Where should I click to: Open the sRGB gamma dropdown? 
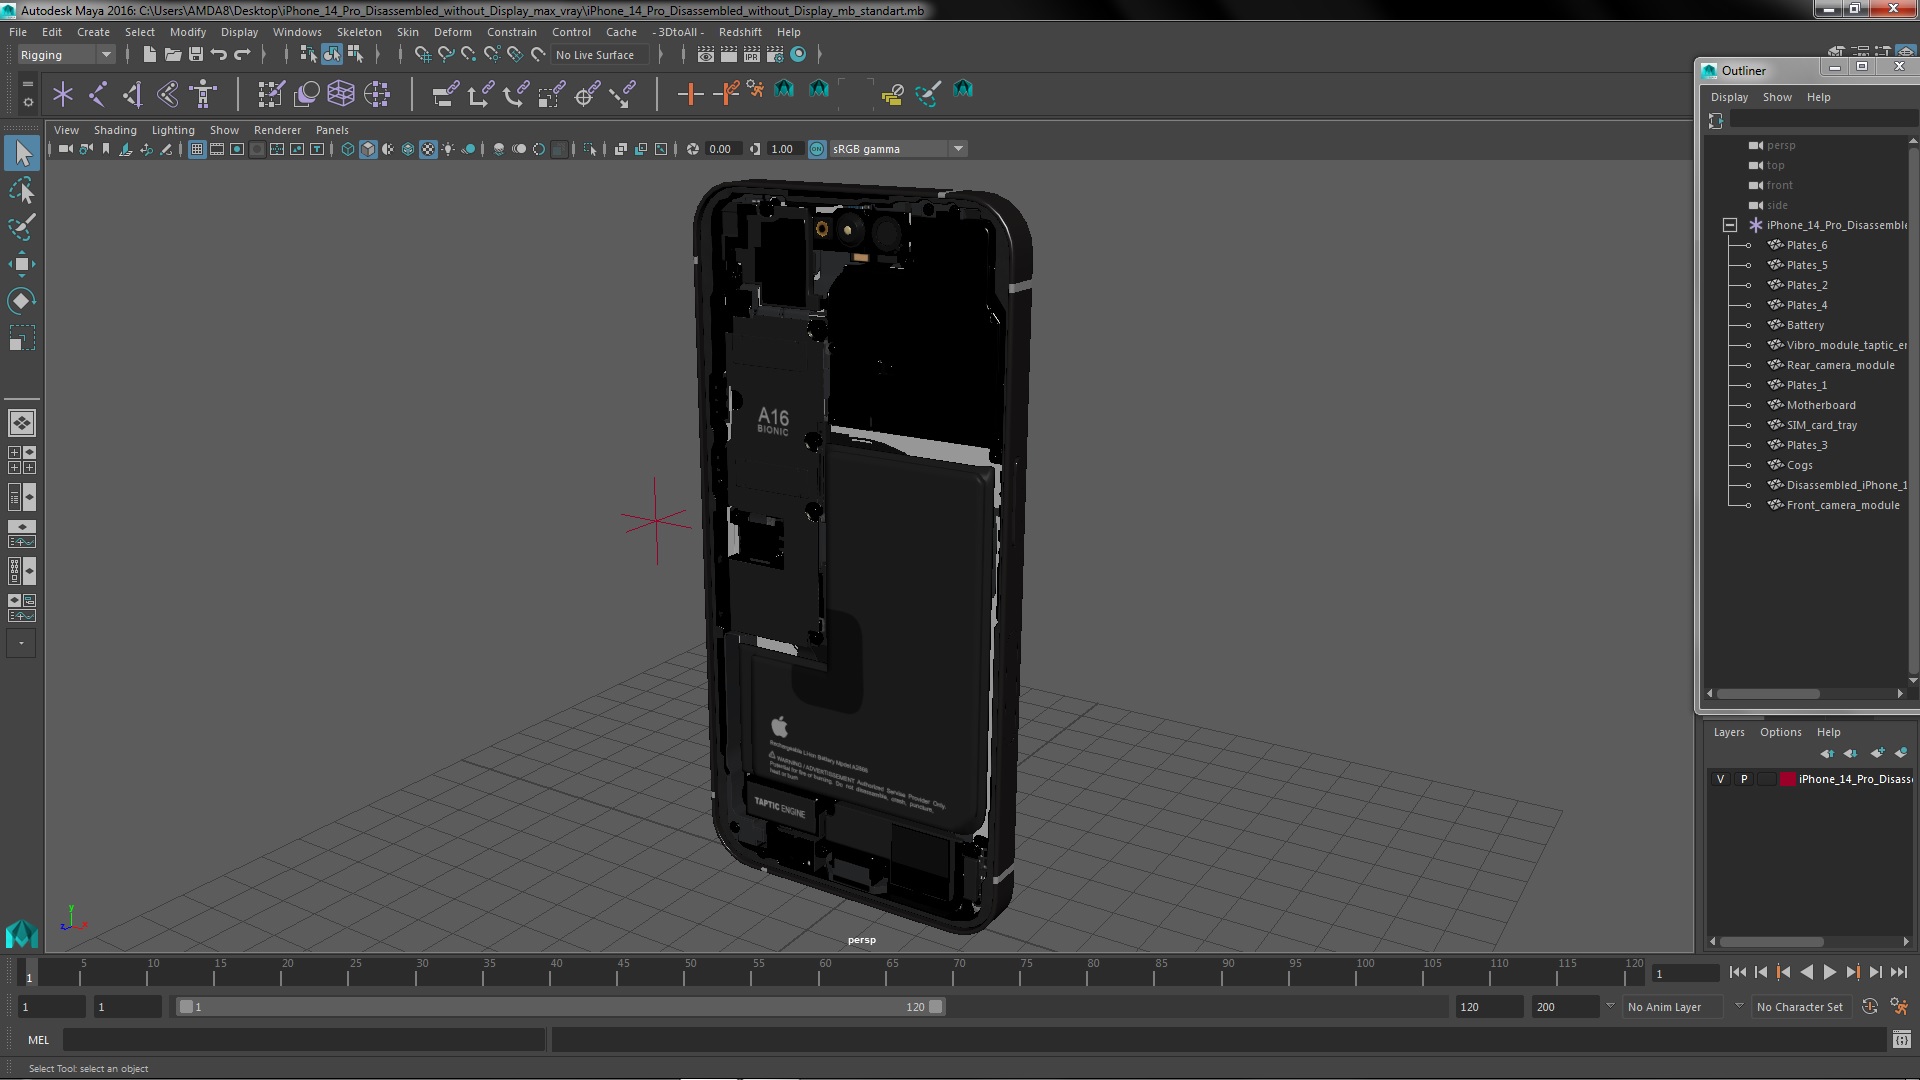click(x=898, y=149)
